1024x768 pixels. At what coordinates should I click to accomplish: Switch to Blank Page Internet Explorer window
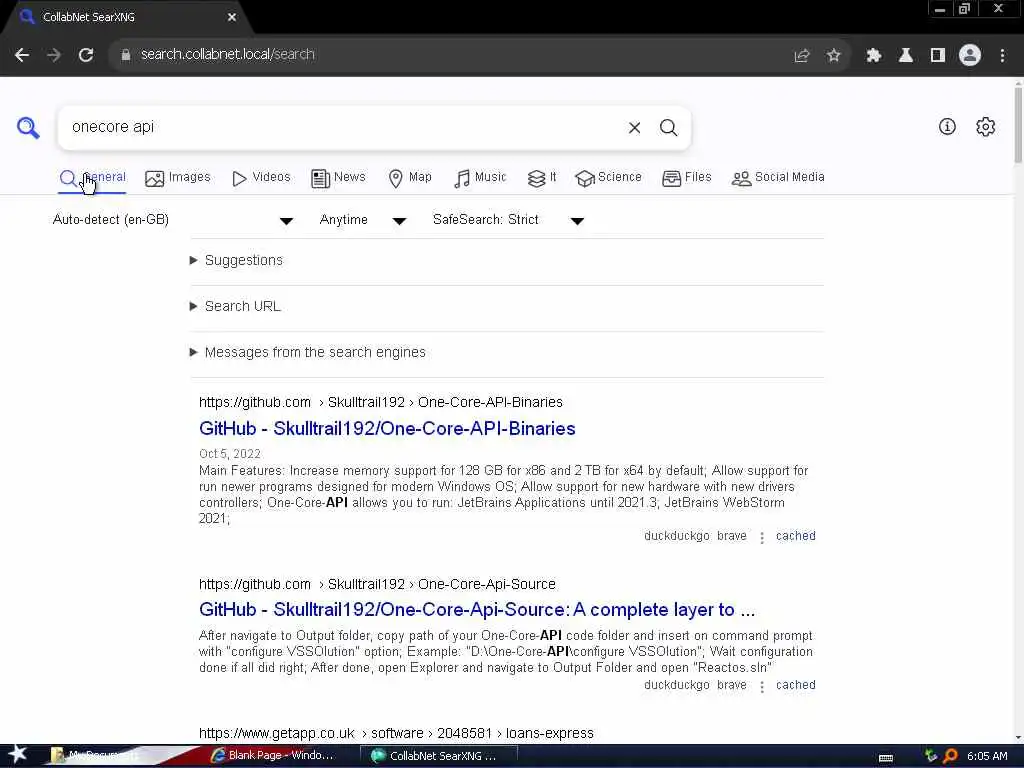tap(272, 756)
